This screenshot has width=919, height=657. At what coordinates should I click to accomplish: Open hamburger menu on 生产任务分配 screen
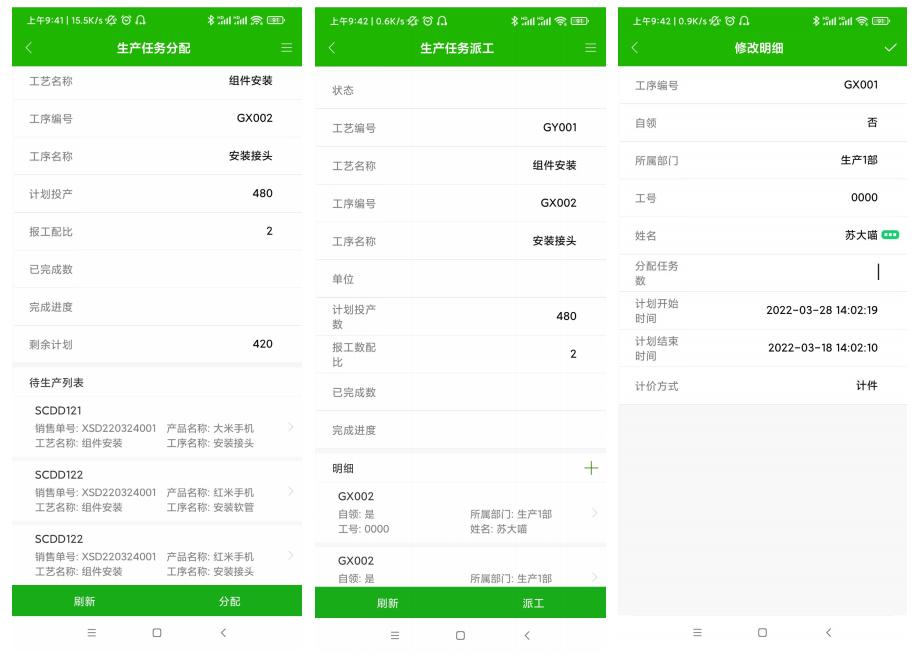[x=287, y=47]
